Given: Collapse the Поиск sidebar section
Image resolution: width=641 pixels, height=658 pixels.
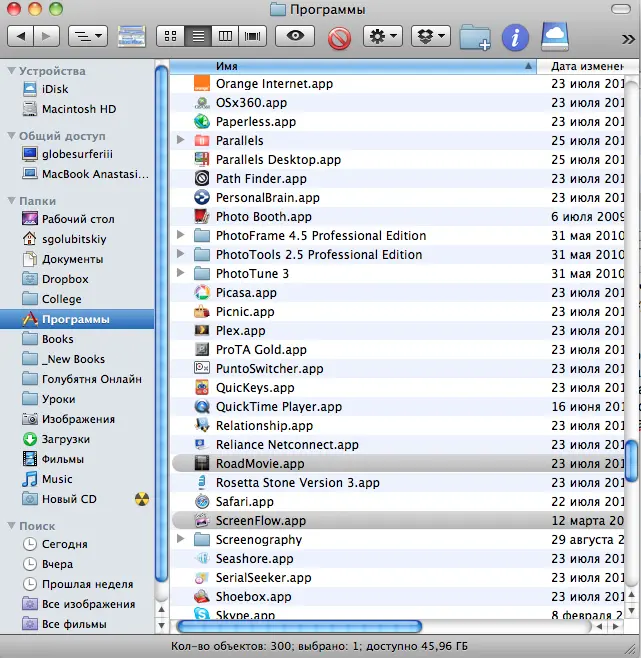Looking at the screenshot, I should point(12,525).
